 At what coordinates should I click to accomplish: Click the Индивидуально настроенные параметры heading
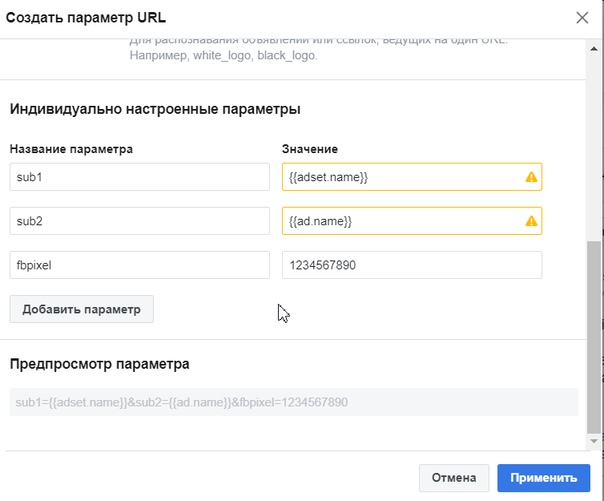pos(155,109)
